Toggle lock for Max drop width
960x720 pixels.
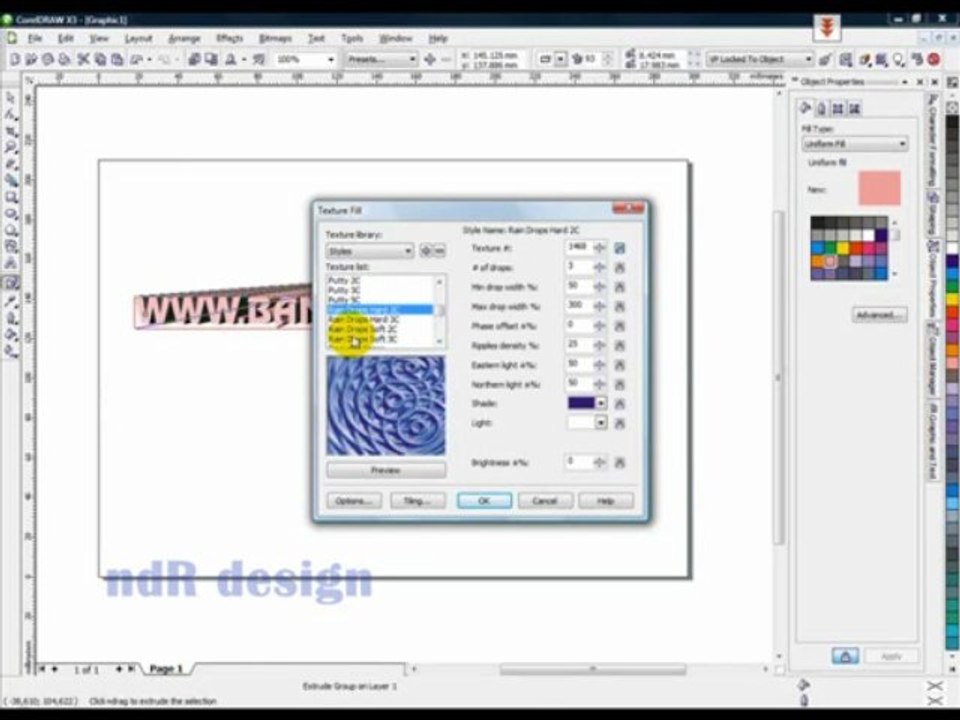coord(620,307)
